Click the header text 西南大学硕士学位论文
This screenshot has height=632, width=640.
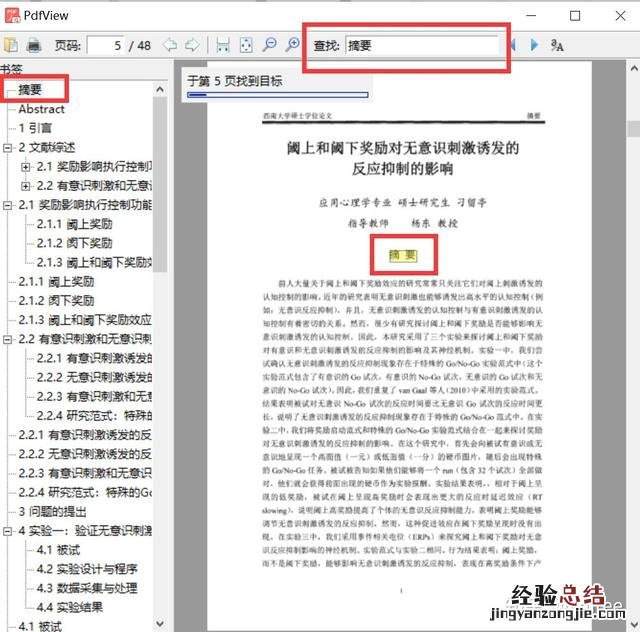(x=298, y=116)
